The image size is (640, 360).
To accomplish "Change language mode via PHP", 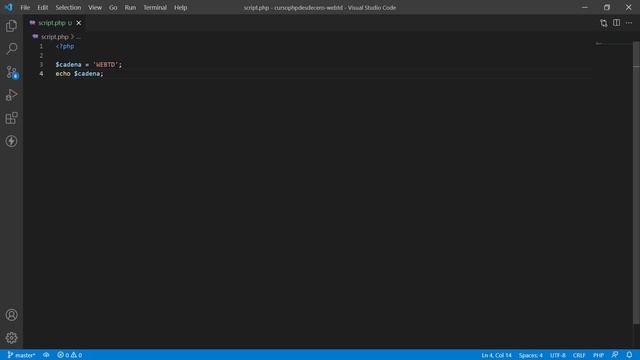I will (598, 355).
